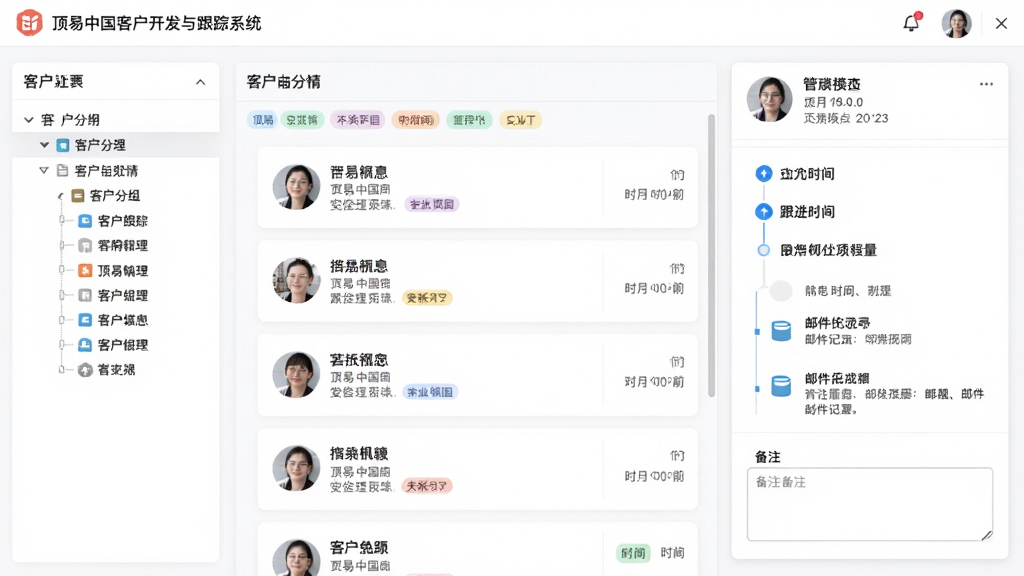Image resolution: width=1024 pixels, height=576 pixels.
Task: Click the gray icon above the orange tree icon
Action: click(x=85, y=246)
